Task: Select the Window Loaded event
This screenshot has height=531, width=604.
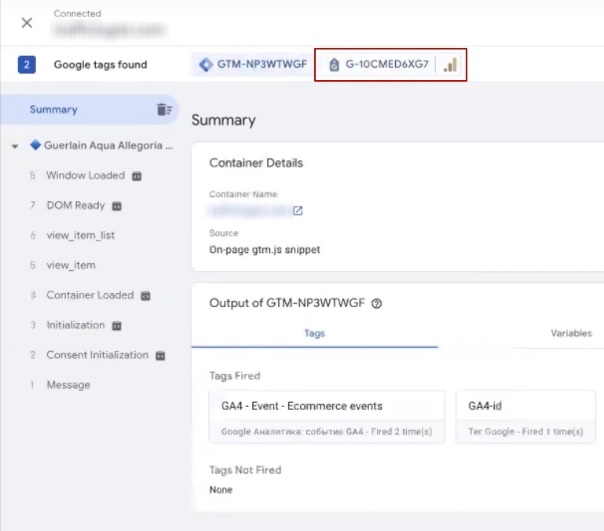Action: point(85,176)
